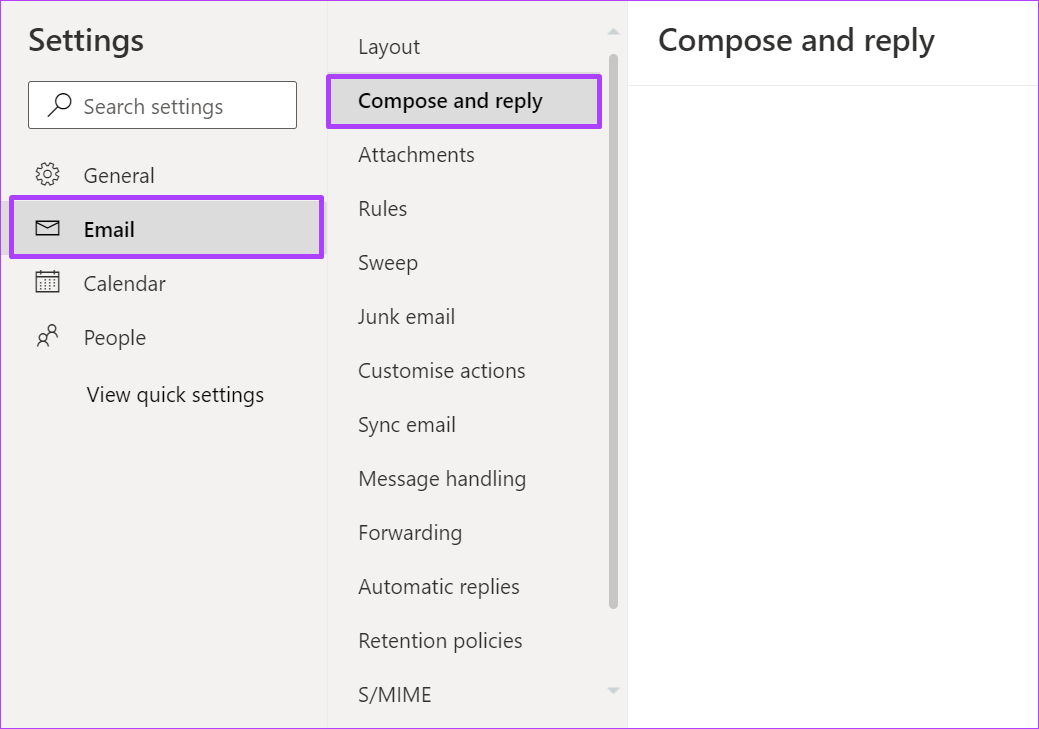Click the Email envelope icon

47,229
